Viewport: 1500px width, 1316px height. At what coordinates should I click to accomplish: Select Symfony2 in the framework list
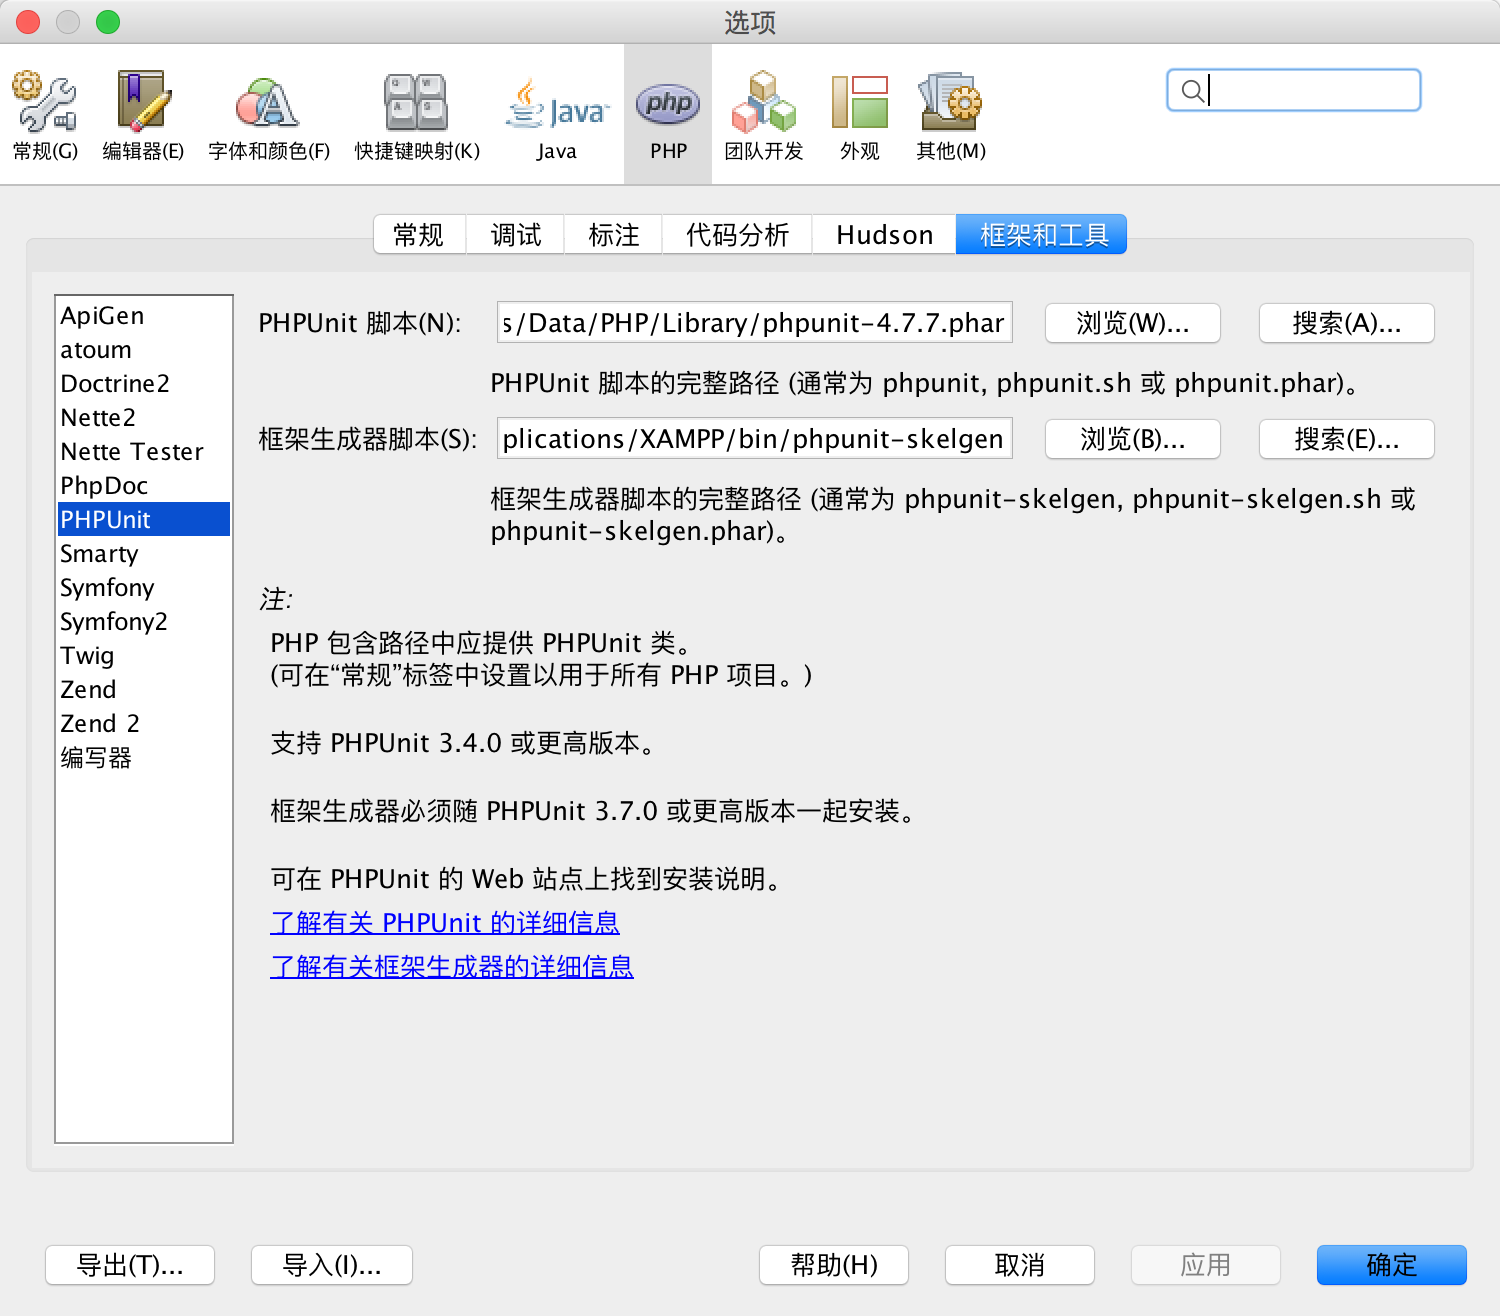[x=144, y=622]
